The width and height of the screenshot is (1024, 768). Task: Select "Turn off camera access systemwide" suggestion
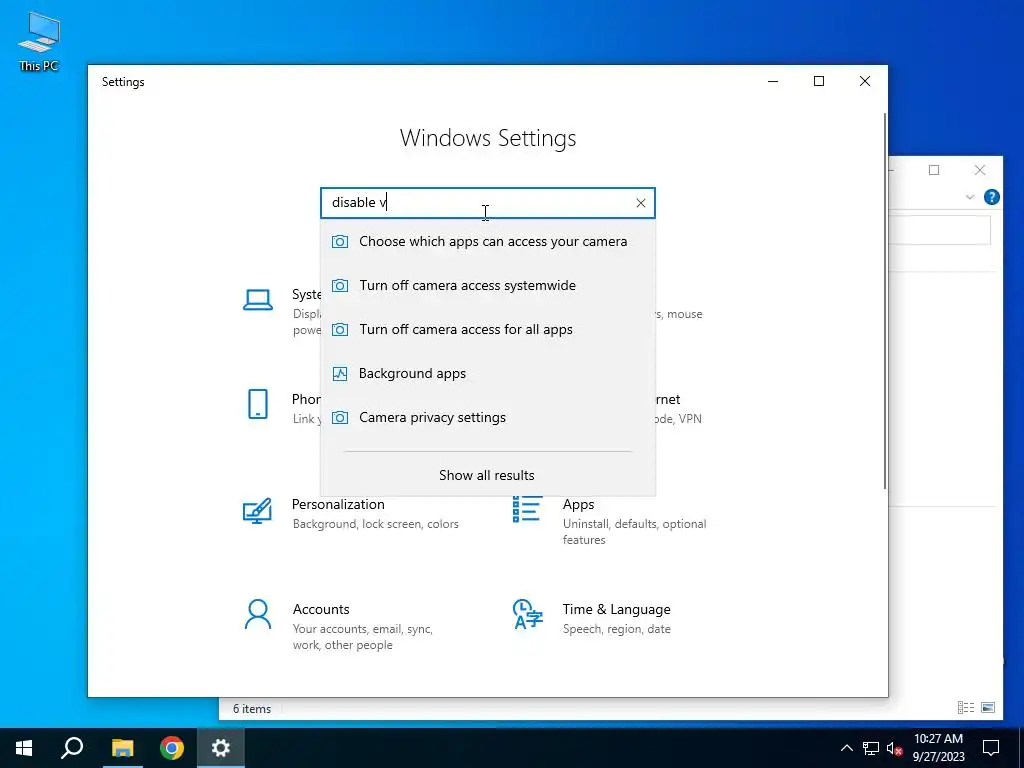tap(488, 285)
